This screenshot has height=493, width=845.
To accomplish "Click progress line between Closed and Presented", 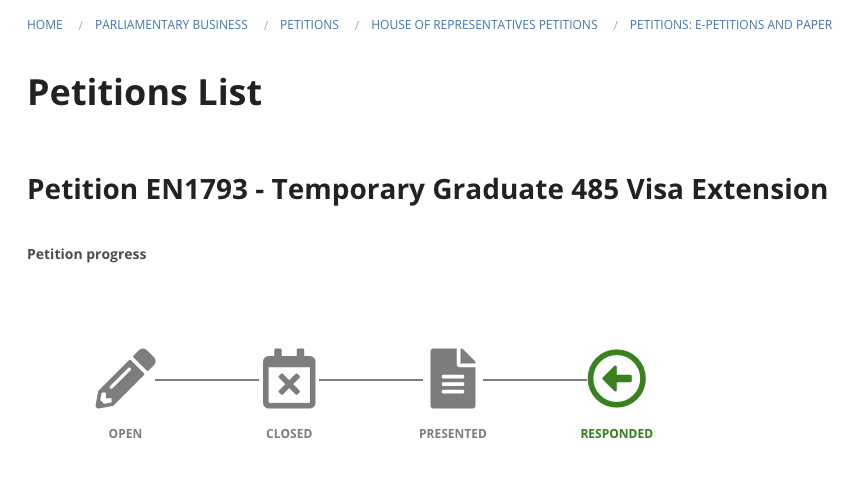I will click(x=371, y=380).
